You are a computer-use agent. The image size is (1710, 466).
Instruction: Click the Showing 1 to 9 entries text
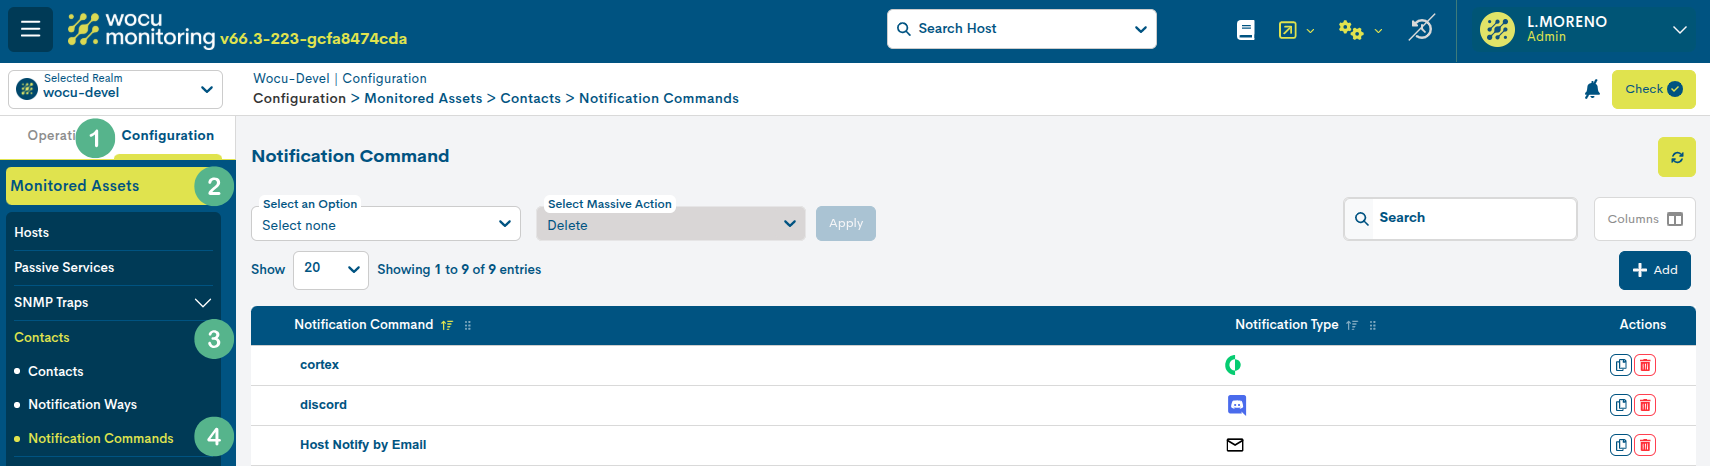click(x=459, y=270)
